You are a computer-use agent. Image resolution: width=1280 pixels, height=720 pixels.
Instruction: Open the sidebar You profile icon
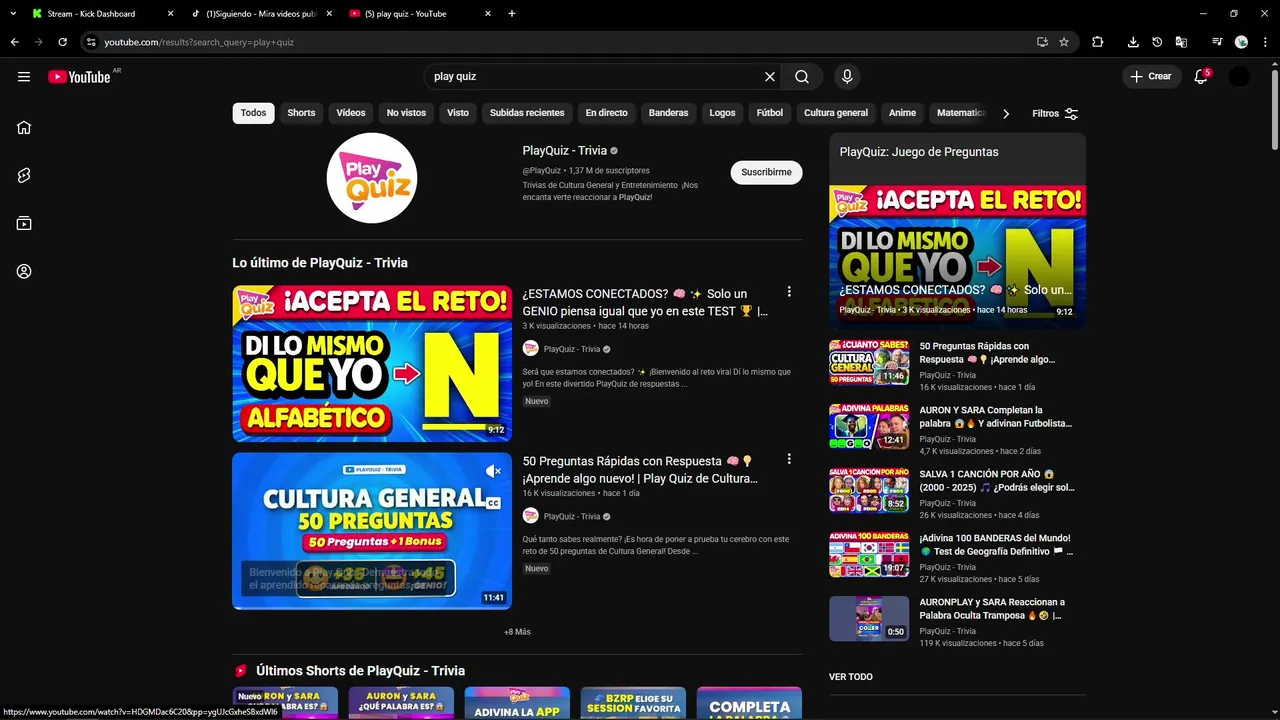coord(24,271)
